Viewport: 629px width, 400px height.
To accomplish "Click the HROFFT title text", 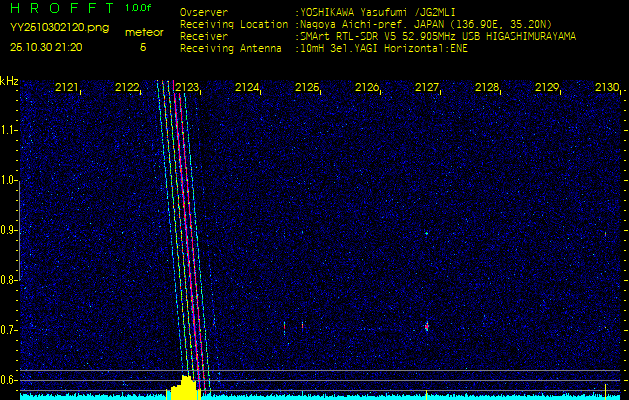I will coord(58,8).
